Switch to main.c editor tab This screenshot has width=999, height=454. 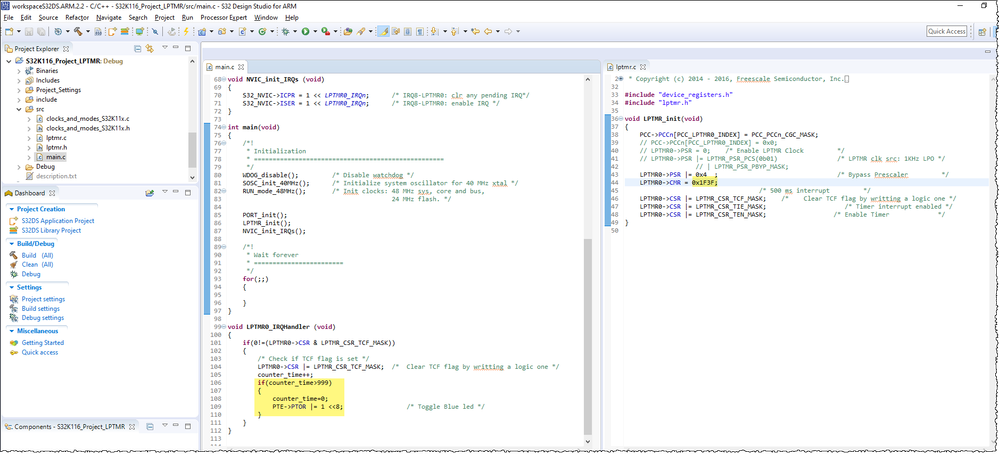[x=224, y=66]
